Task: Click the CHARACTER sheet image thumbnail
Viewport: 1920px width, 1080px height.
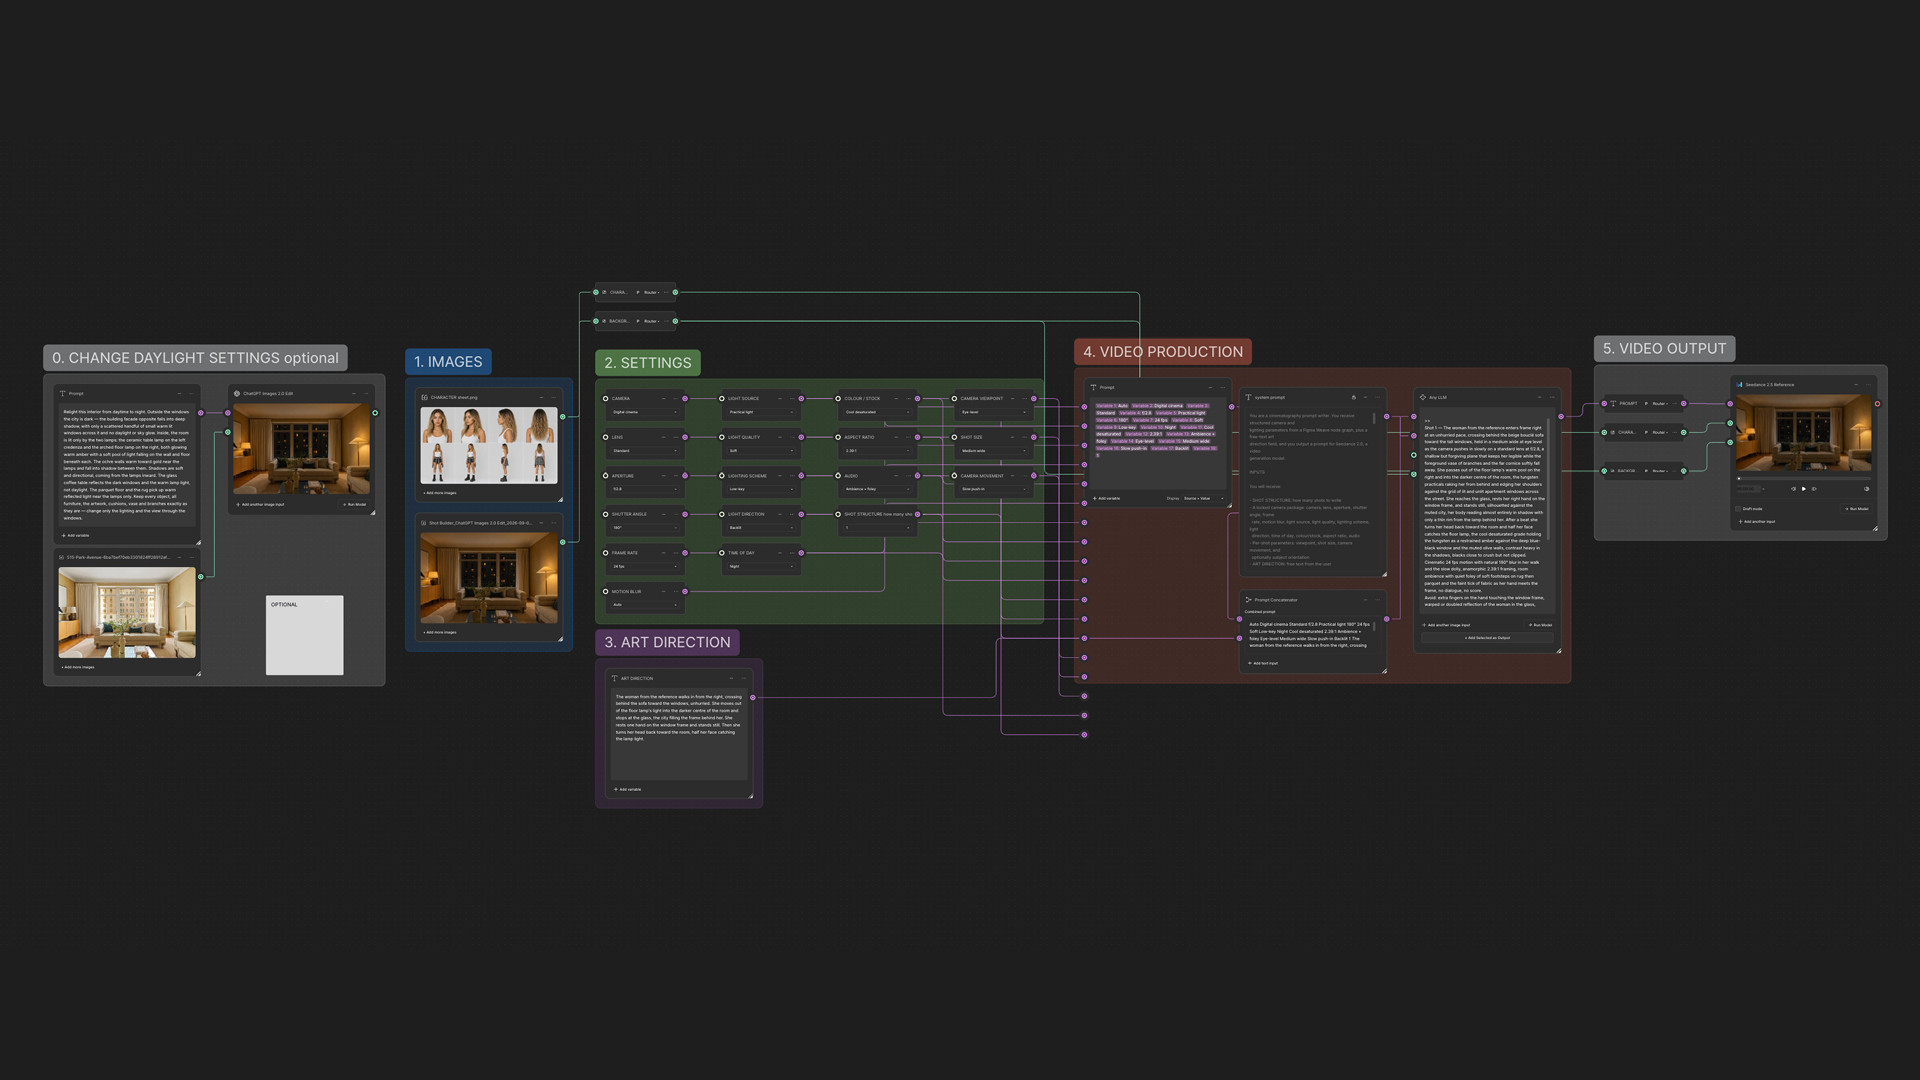Action: (489, 445)
